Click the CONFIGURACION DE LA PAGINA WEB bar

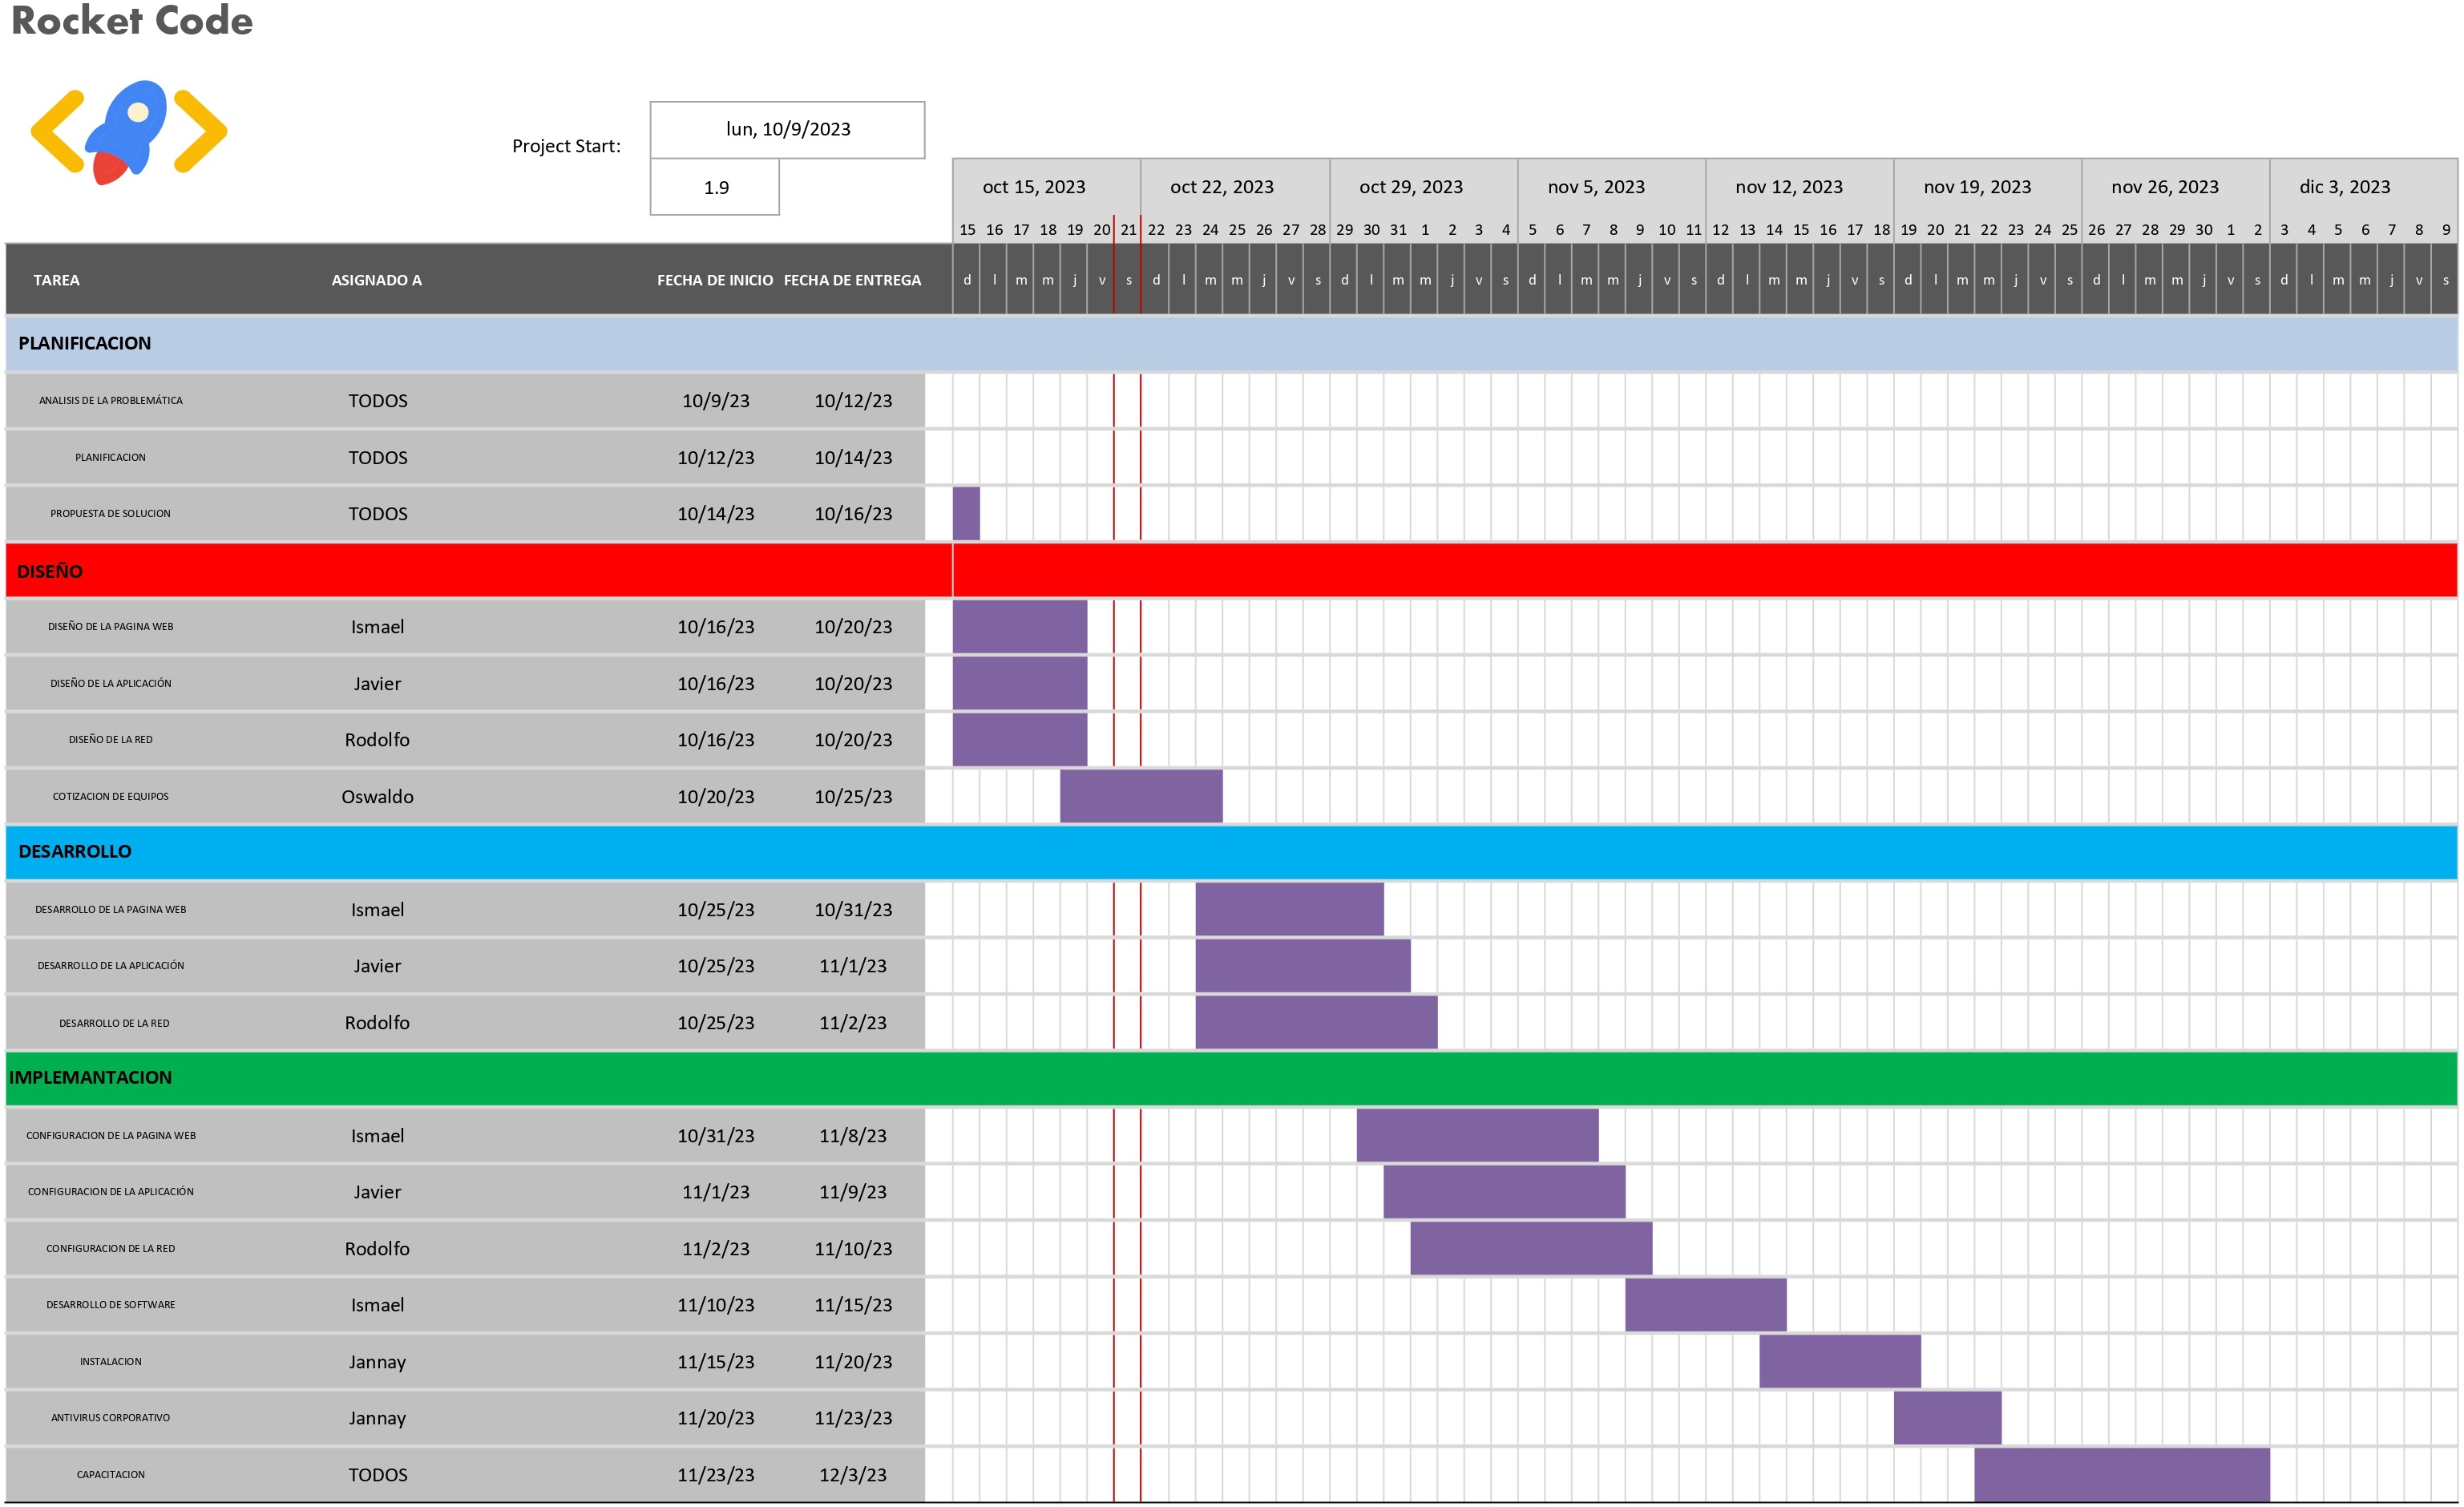coord(1477,1135)
